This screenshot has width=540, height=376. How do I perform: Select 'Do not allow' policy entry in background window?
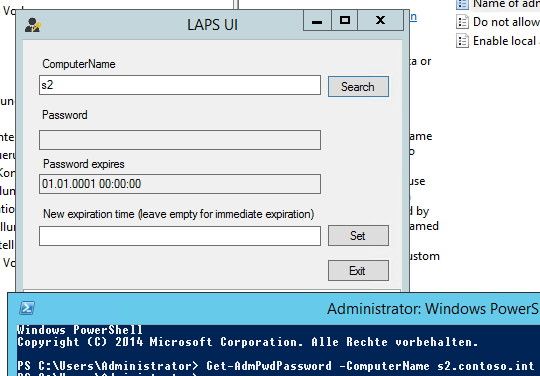click(498, 22)
